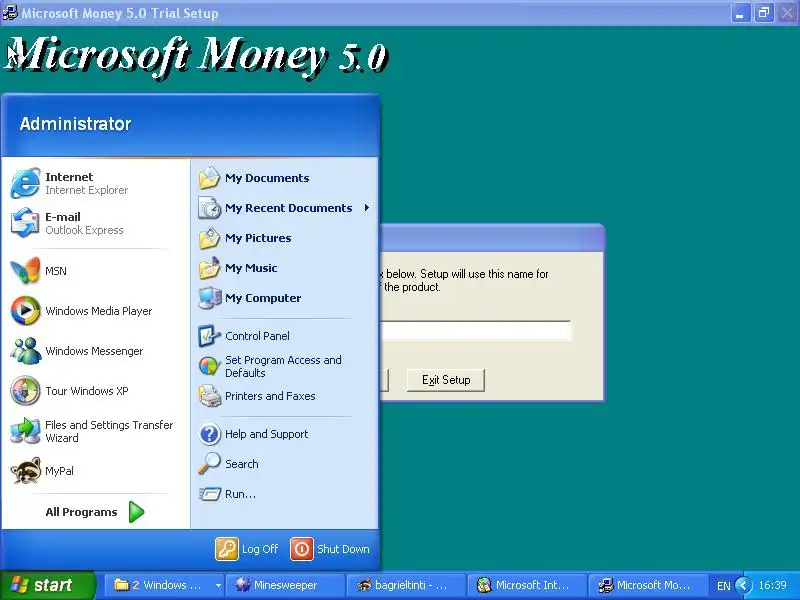Open Internet Explorer from the Start menu
The height and width of the screenshot is (600, 800).
(95, 183)
